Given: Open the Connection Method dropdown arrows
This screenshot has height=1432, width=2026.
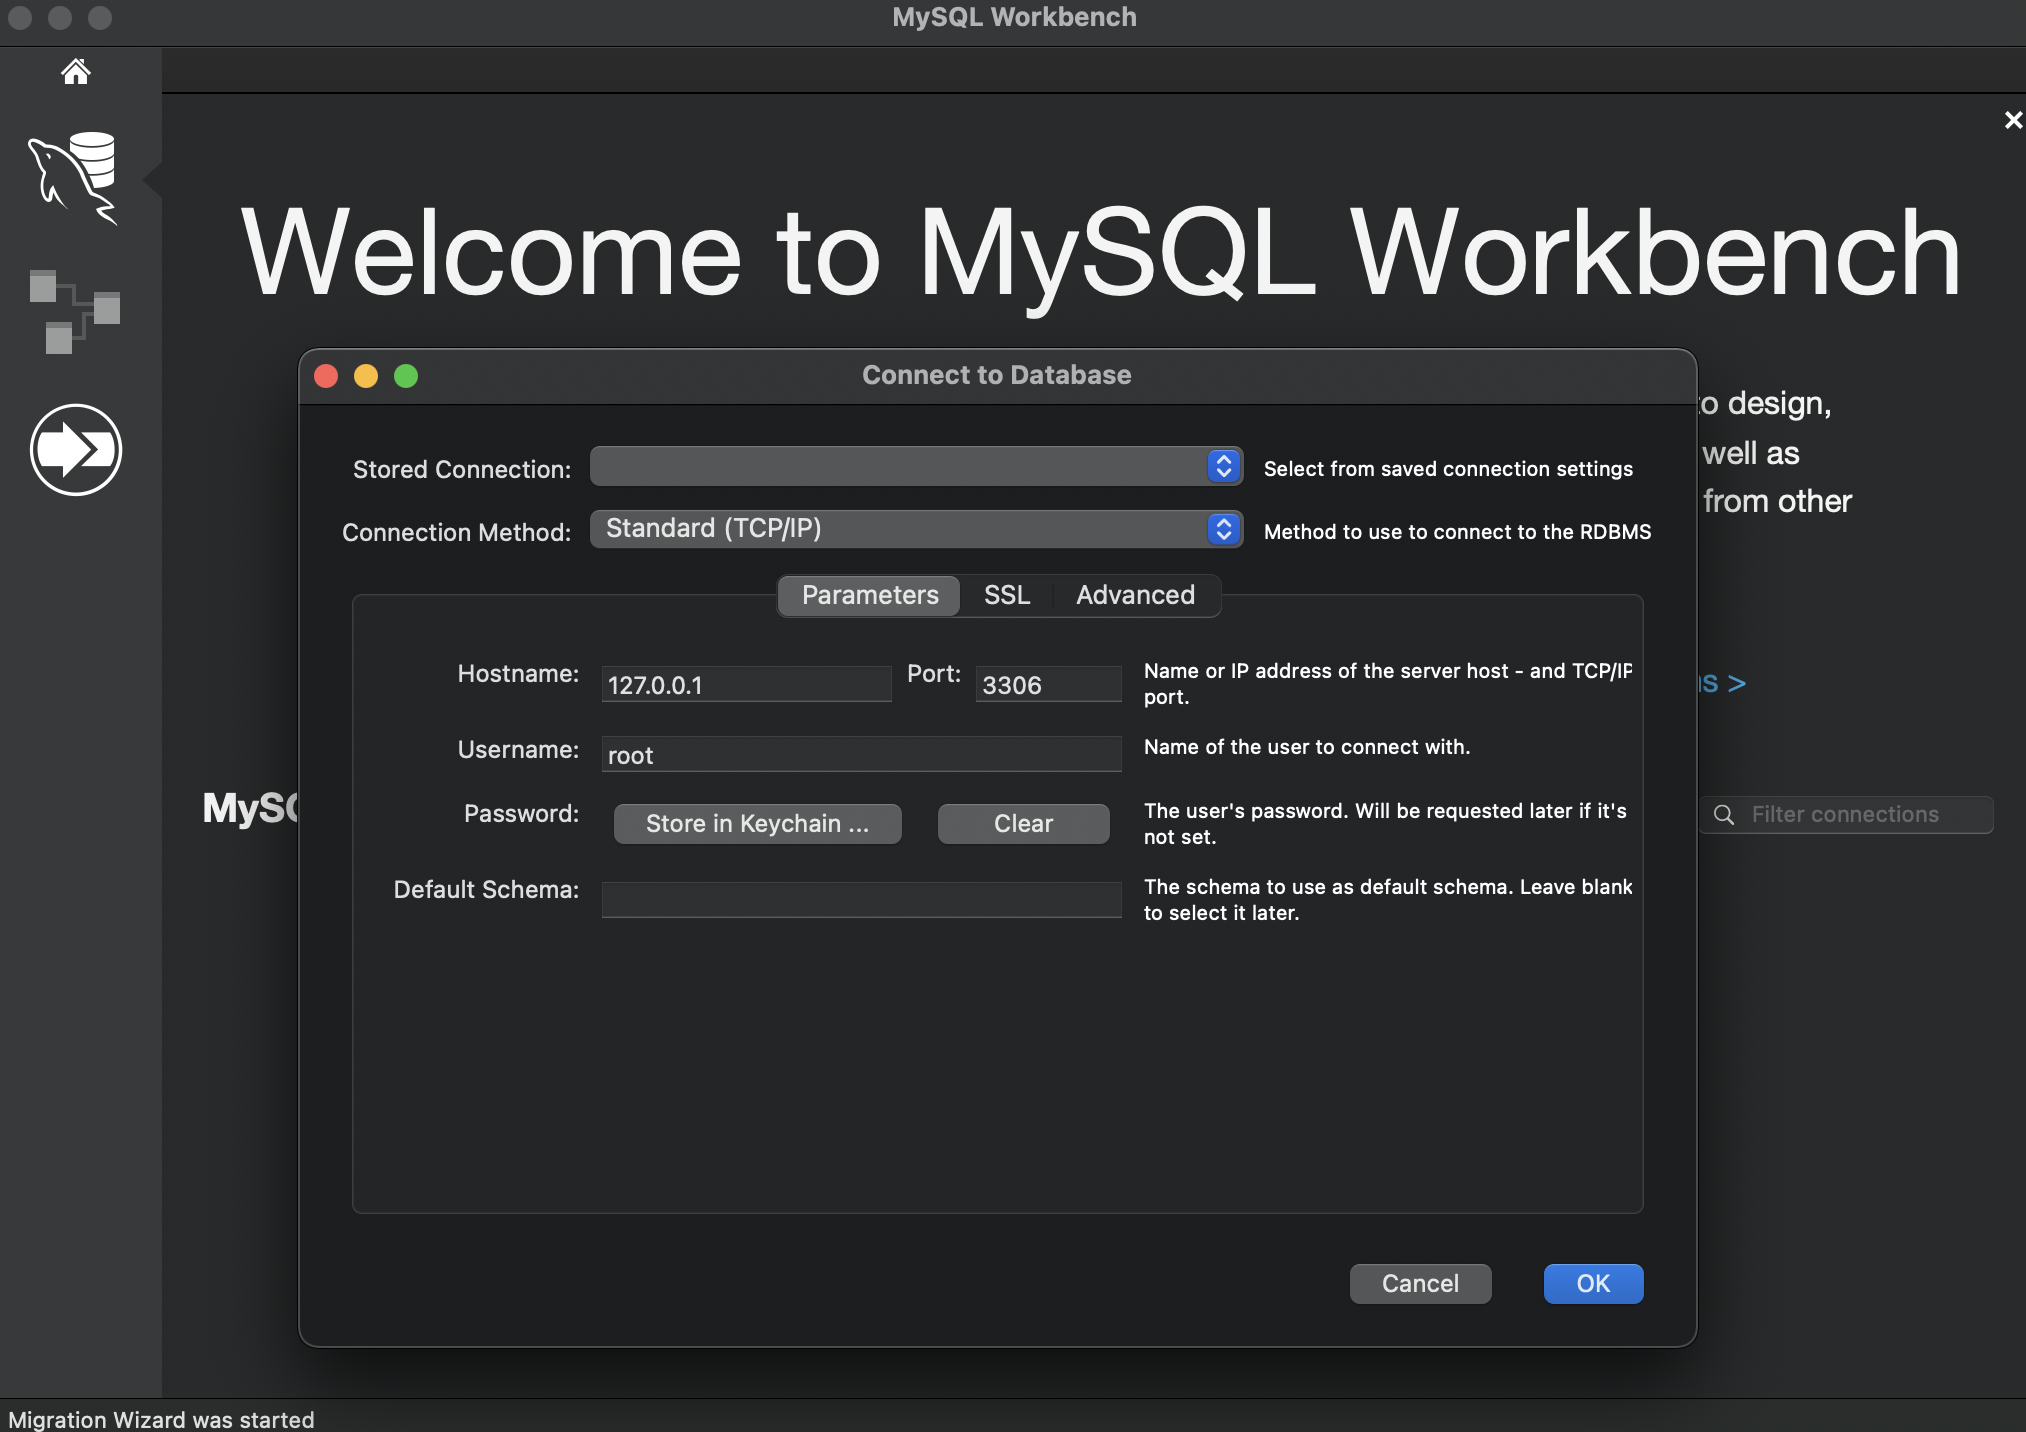Looking at the screenshot, I should (x=1223, y=529).
